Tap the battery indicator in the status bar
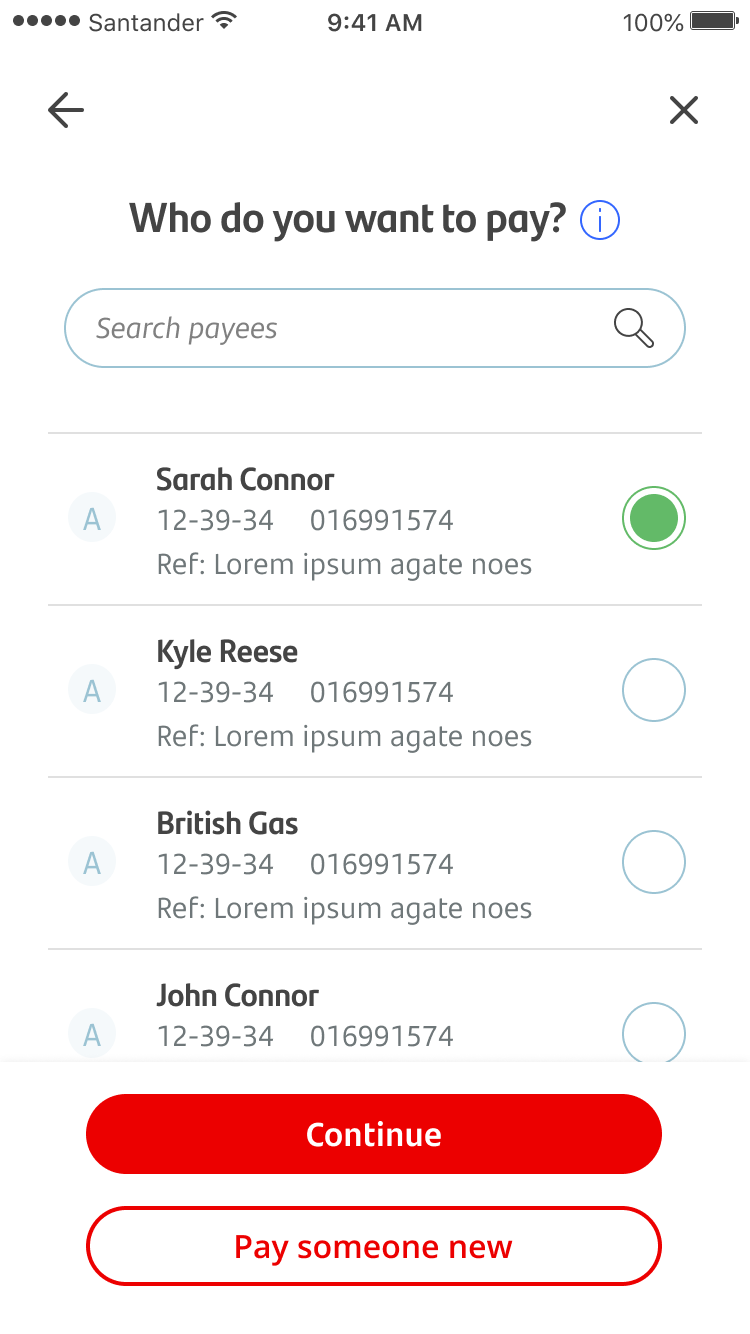750x1334 pixels. click(714, 21)
